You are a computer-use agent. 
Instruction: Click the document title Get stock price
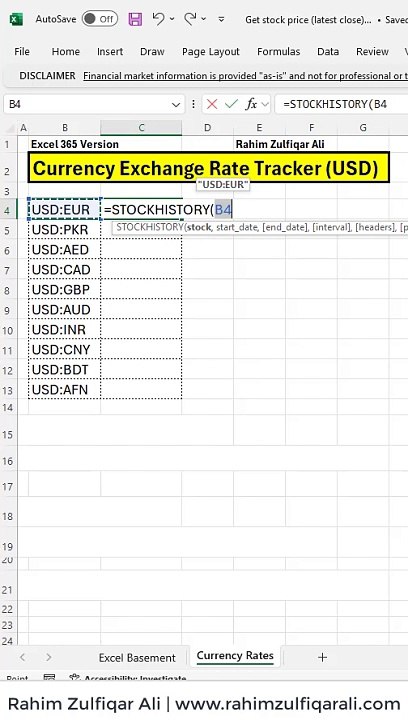coord(308,20)
